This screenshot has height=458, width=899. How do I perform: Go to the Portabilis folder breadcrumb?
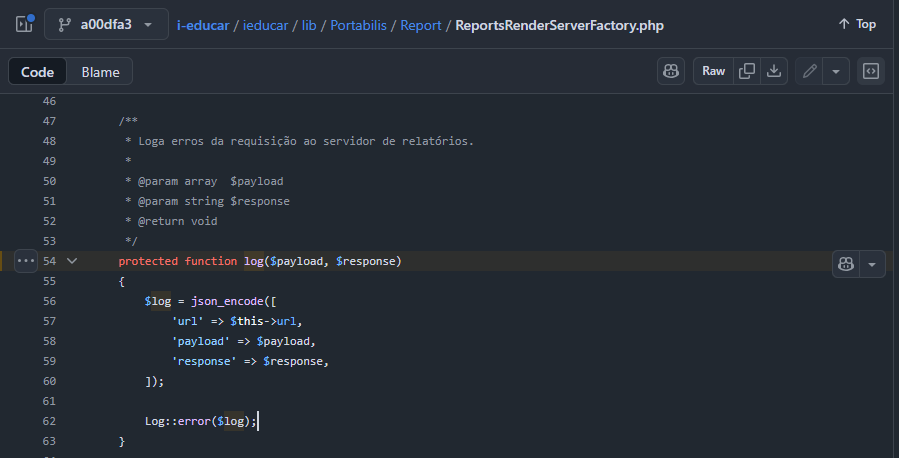pyautogui.click(x=358, y=26)
